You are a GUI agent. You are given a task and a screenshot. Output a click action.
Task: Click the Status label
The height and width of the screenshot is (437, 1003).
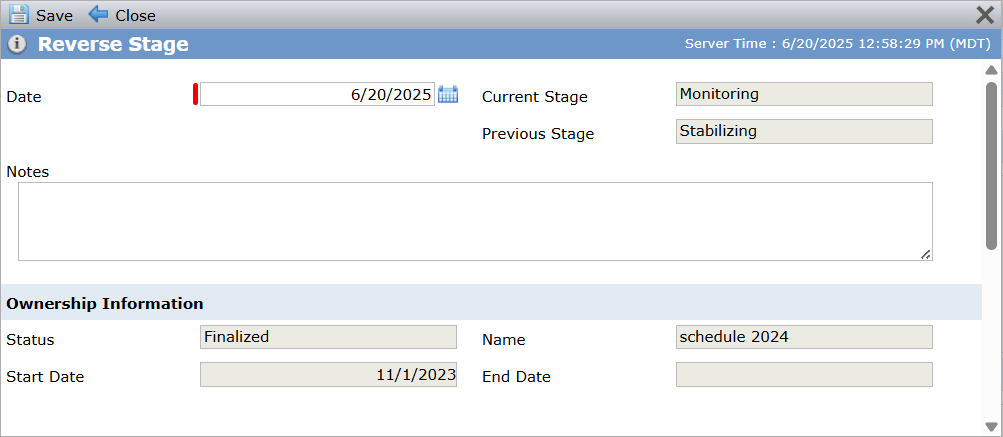coord(30,340)
